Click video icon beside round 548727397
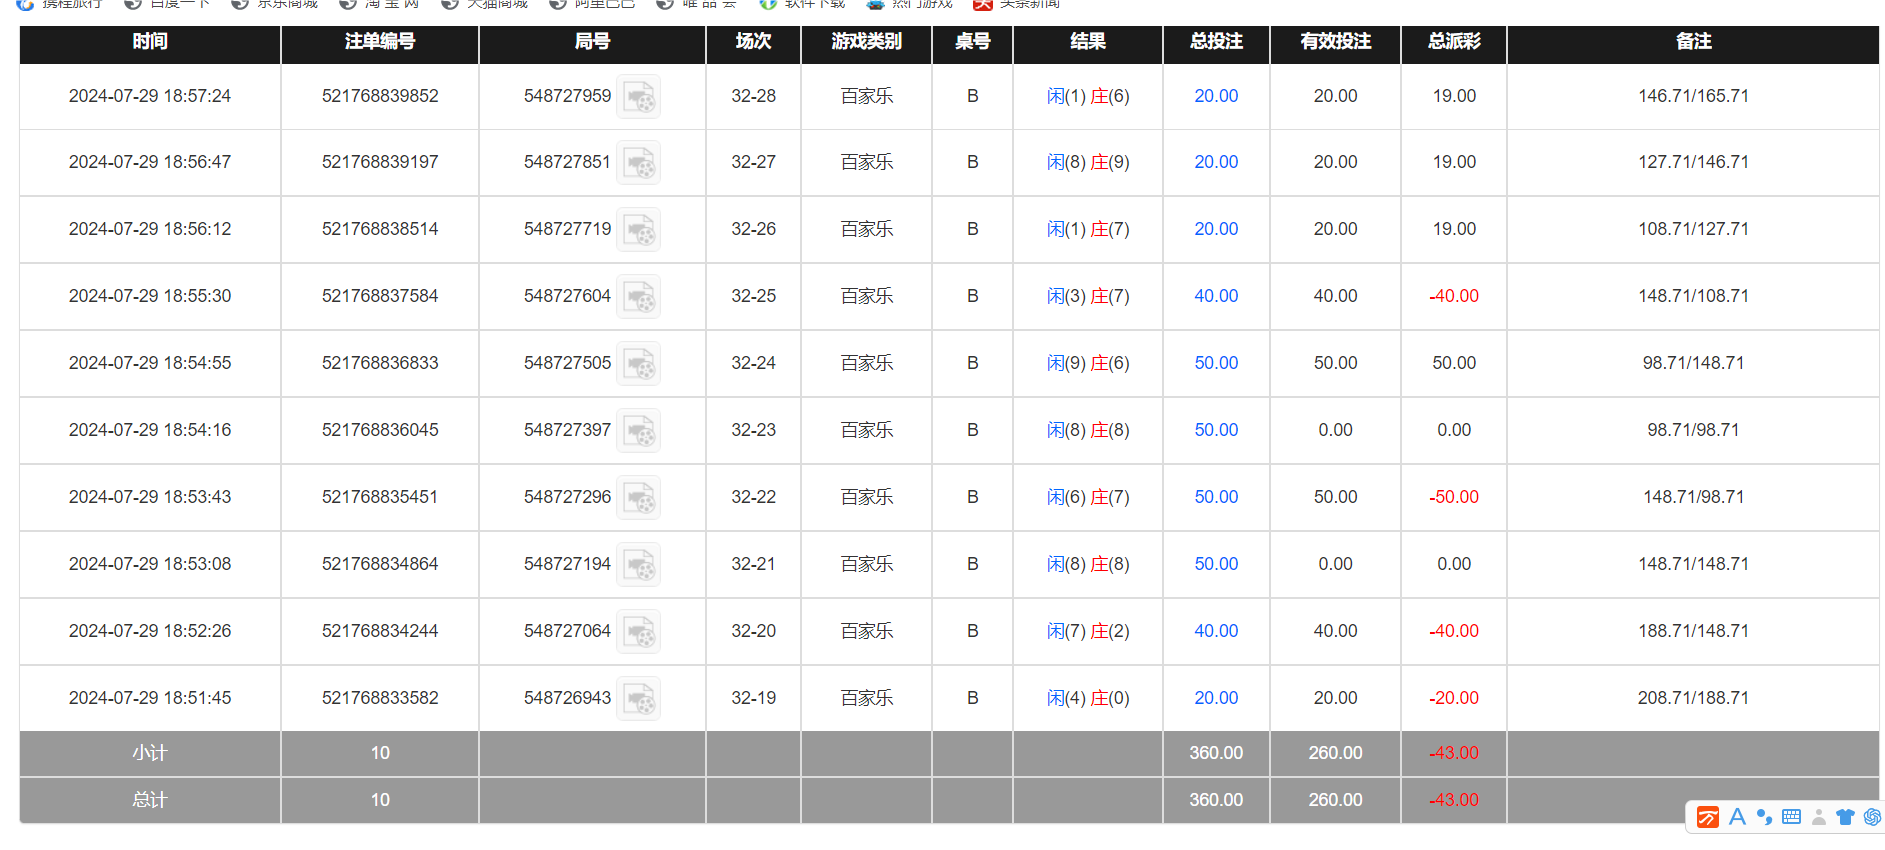Image resolution: width=1885 pixels, height=850 pixels. tap(638, 431)
